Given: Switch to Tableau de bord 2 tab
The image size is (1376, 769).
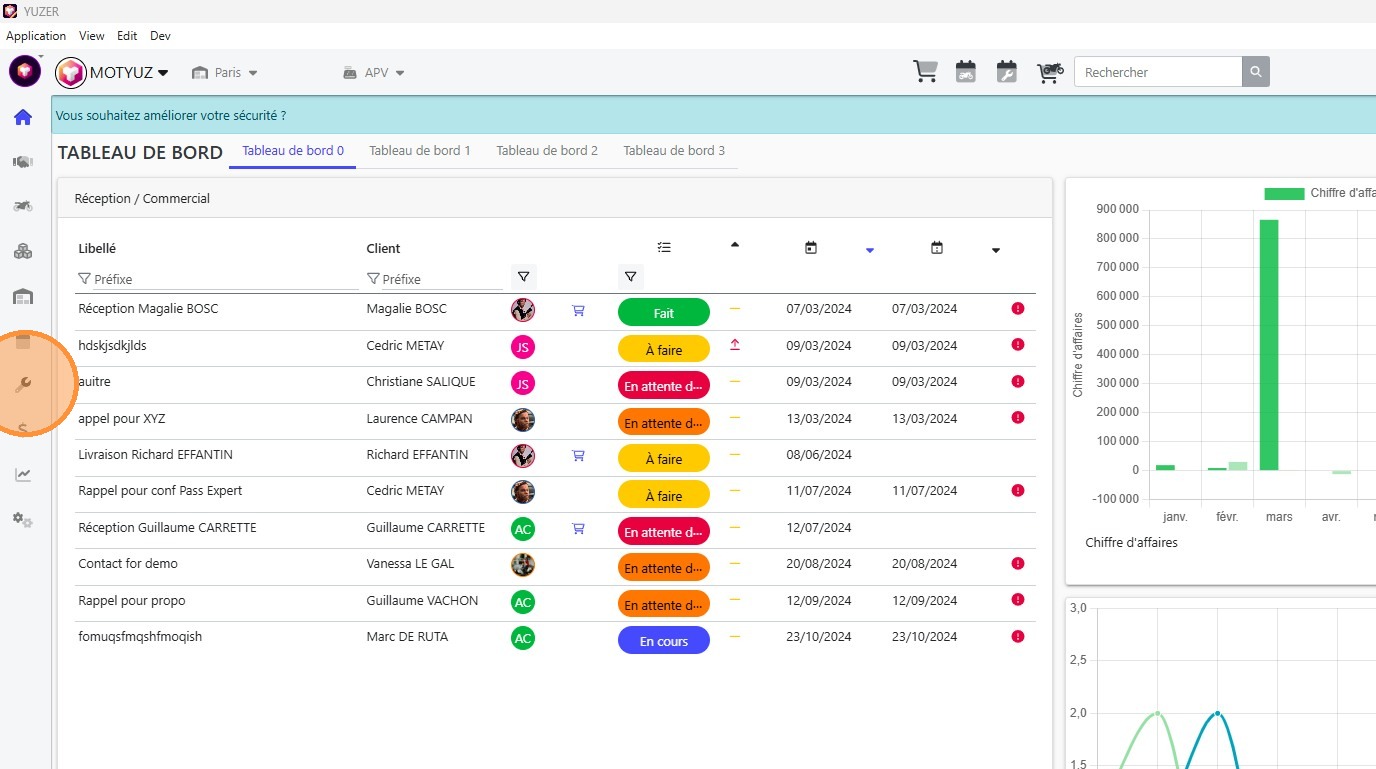Looking at the screenshot, I should click(547, 151).
